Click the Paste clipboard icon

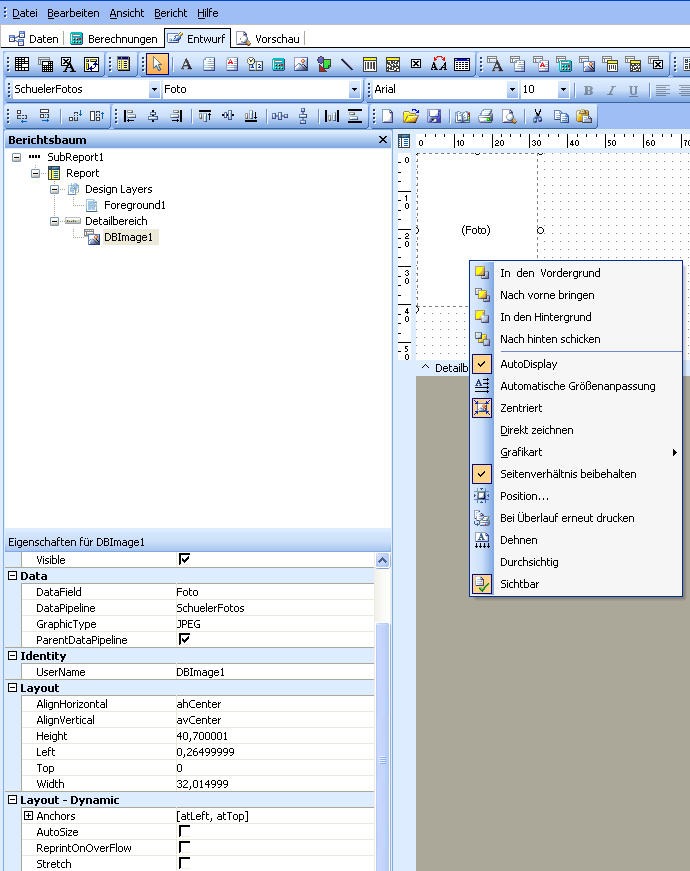coord(584,116)
